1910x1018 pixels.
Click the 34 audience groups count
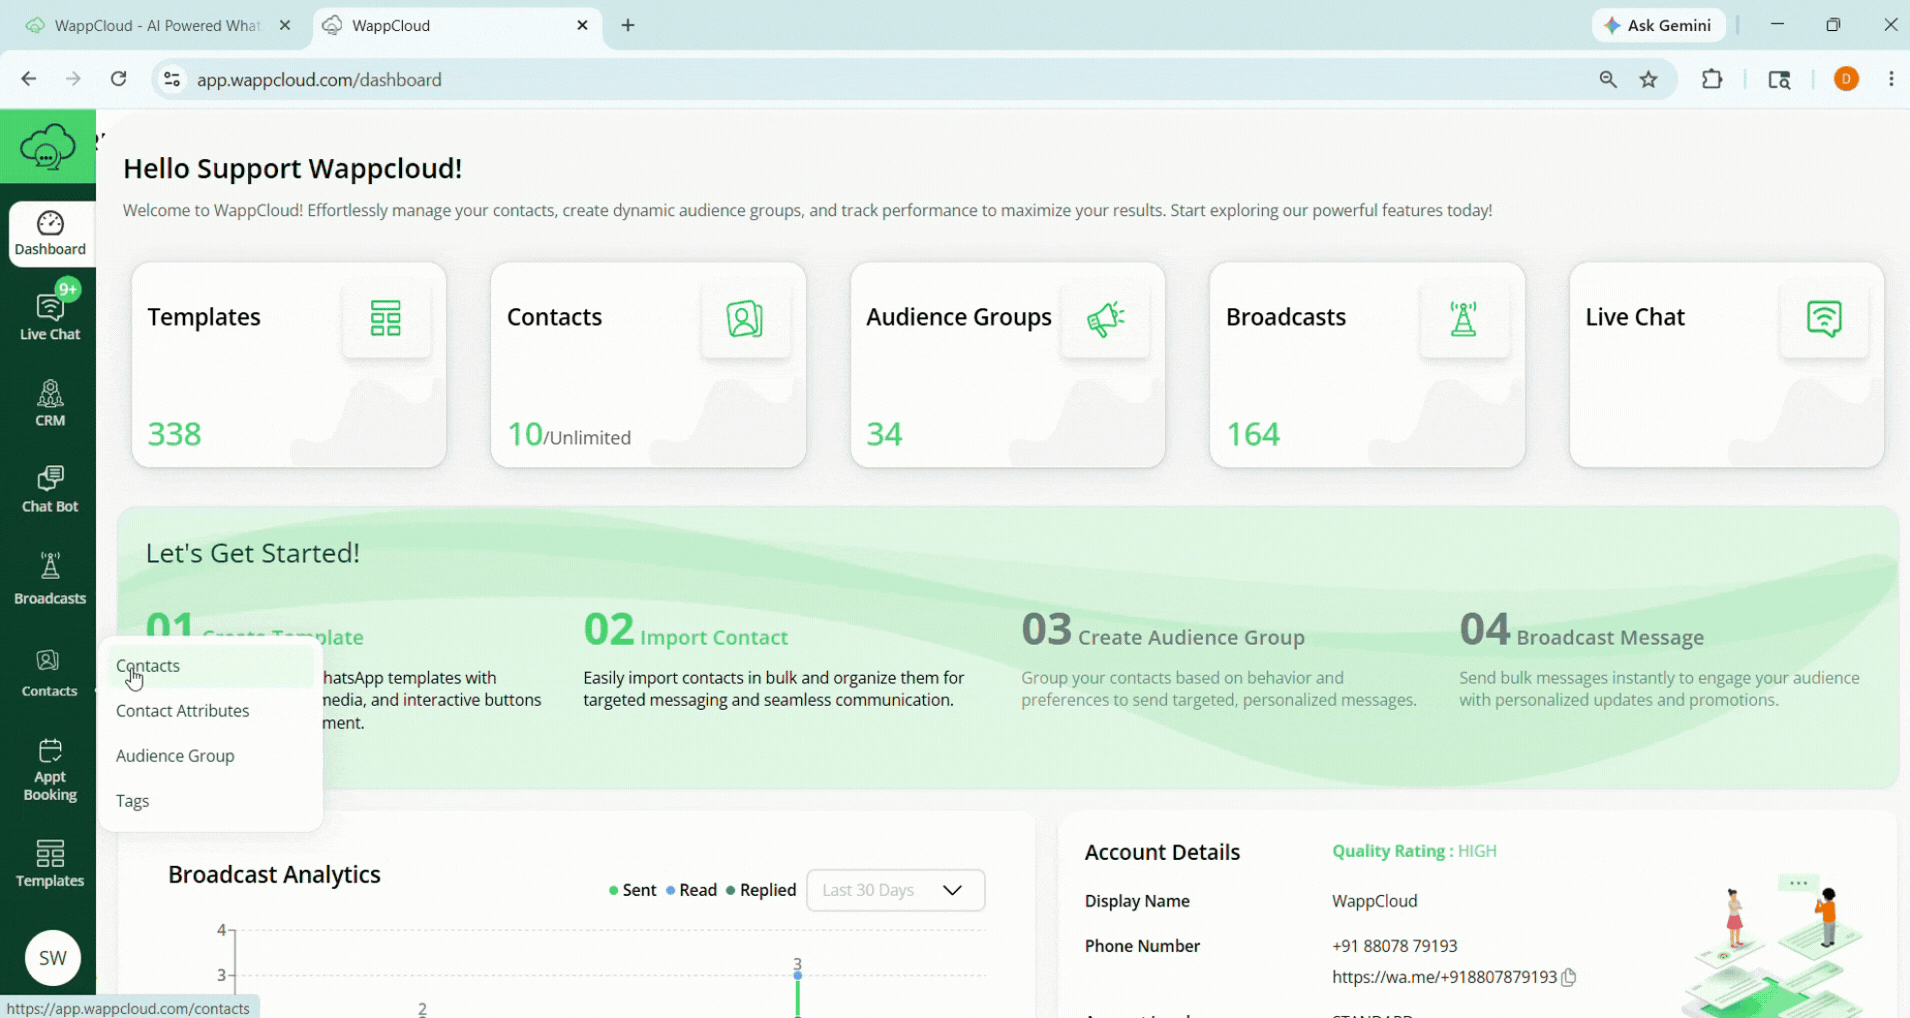(x=884, y=434)
